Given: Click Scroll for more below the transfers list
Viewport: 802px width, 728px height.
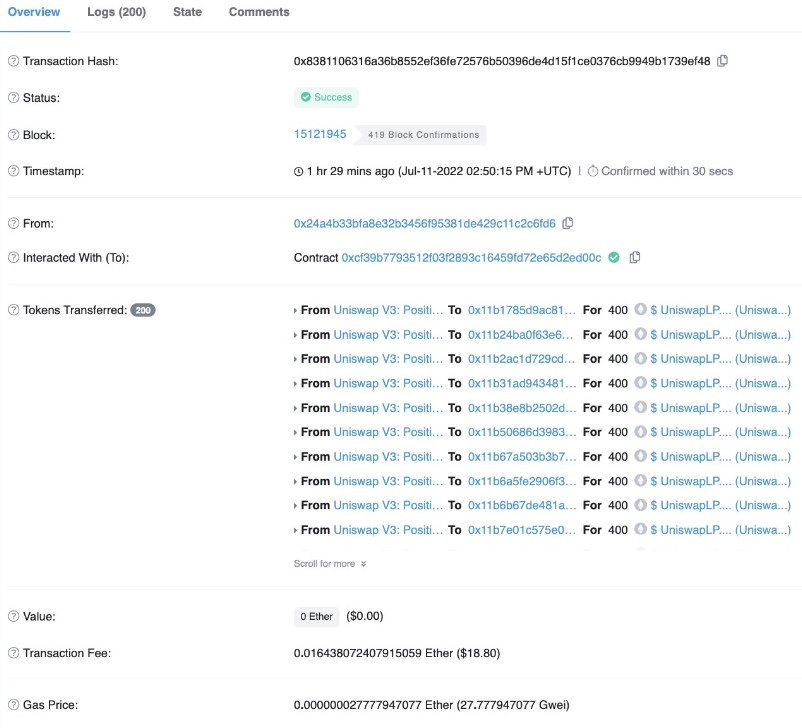Looking at the screenshot, I should 327,563.
